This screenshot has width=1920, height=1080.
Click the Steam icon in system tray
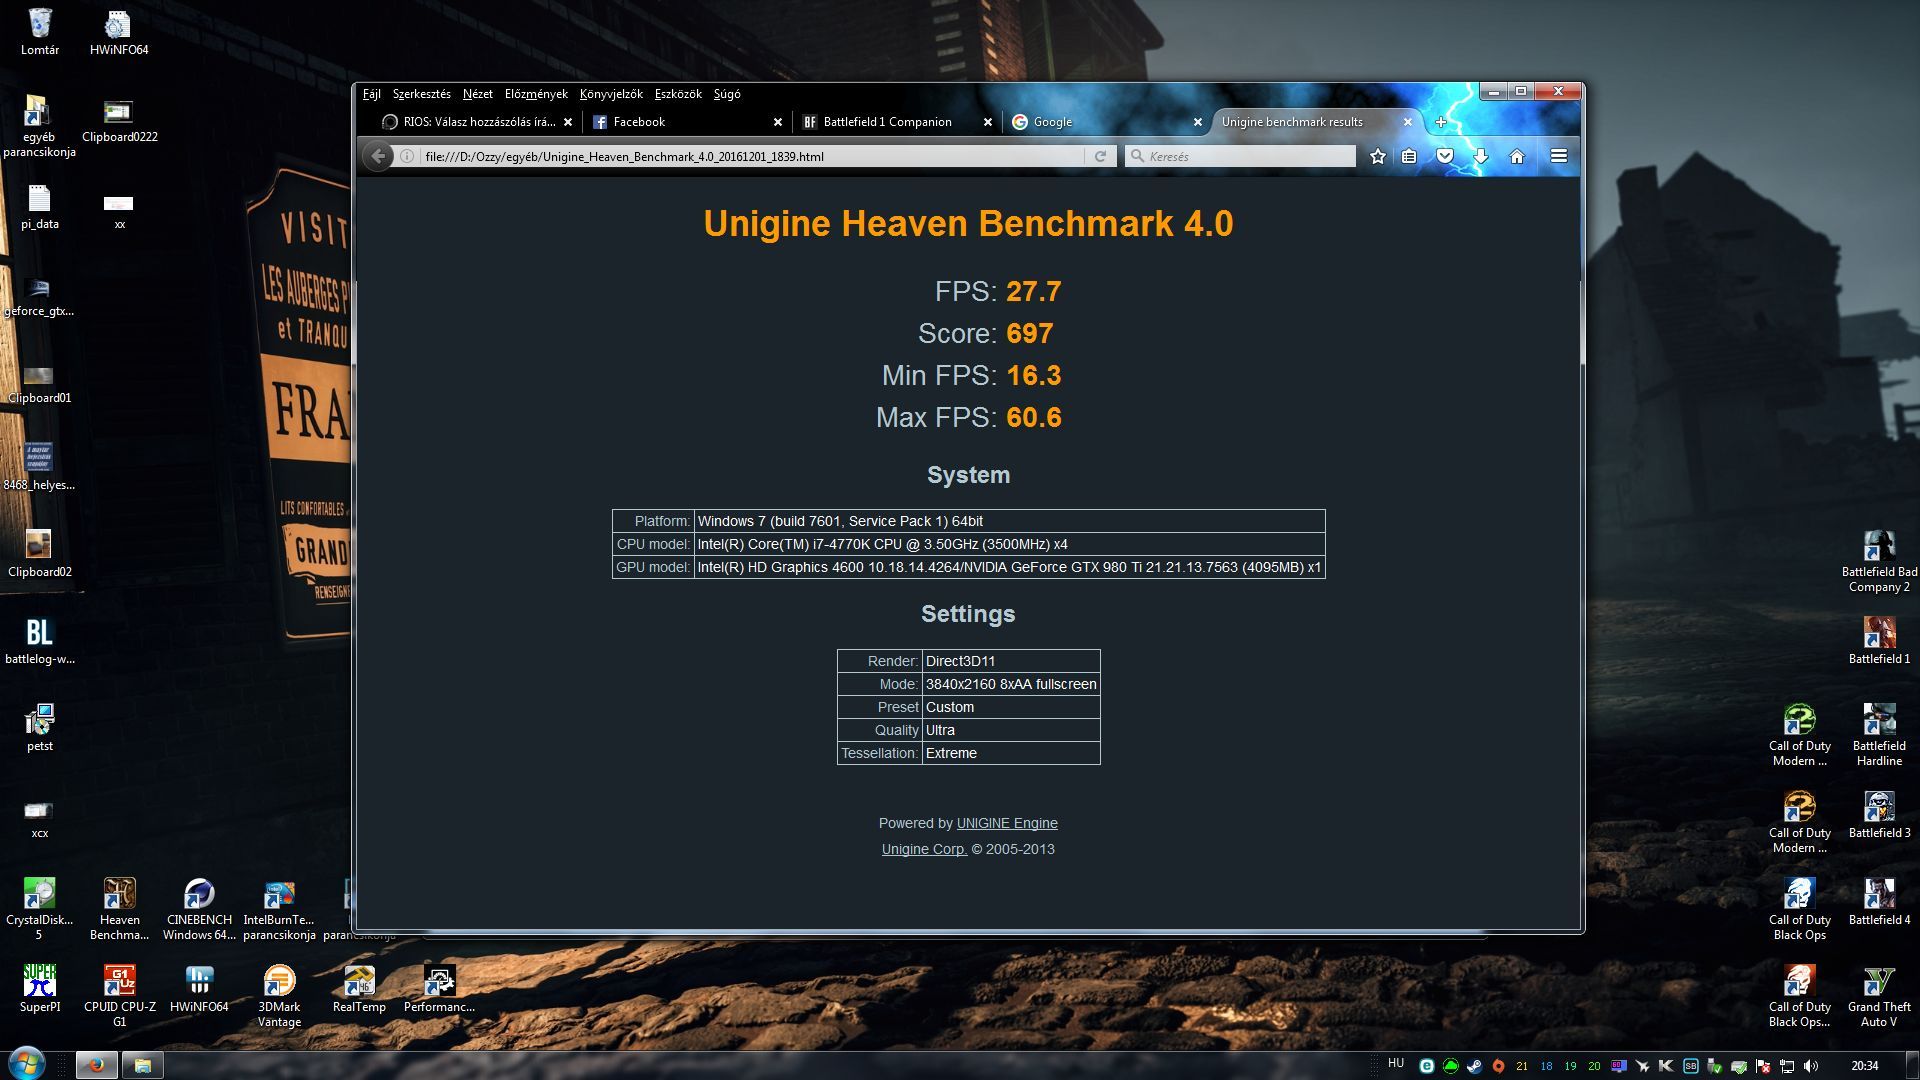[x=1474, y=1066]
